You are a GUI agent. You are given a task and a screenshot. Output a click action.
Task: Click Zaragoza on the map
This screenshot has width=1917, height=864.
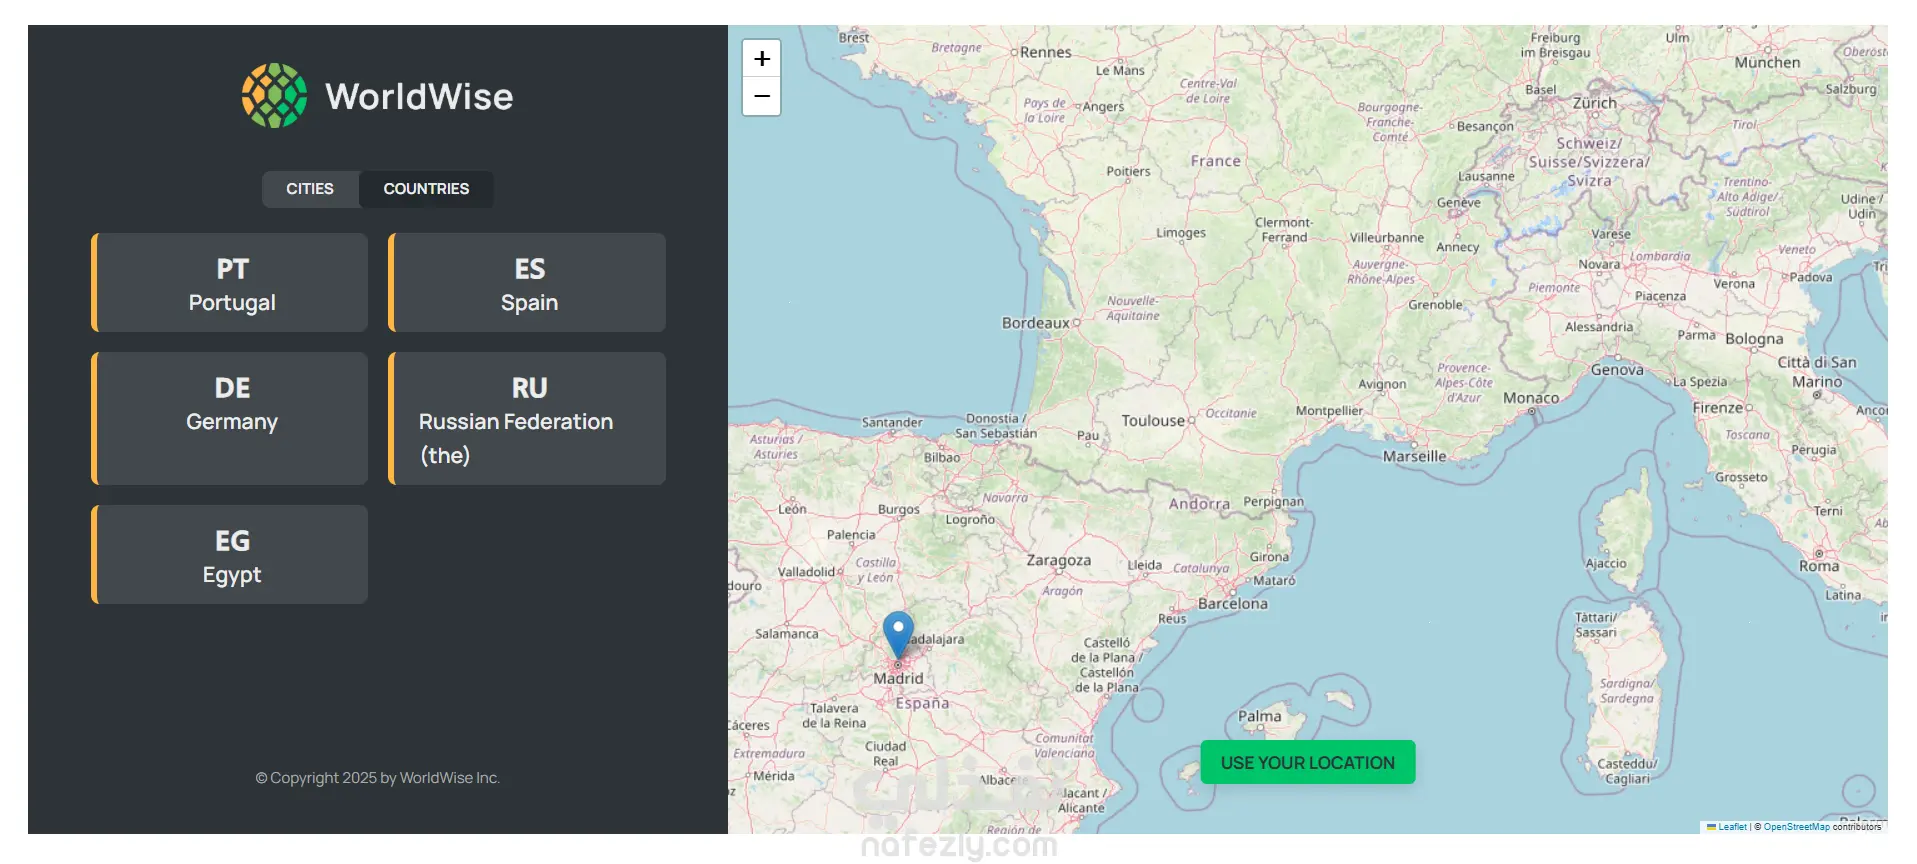click(1058, 561)
